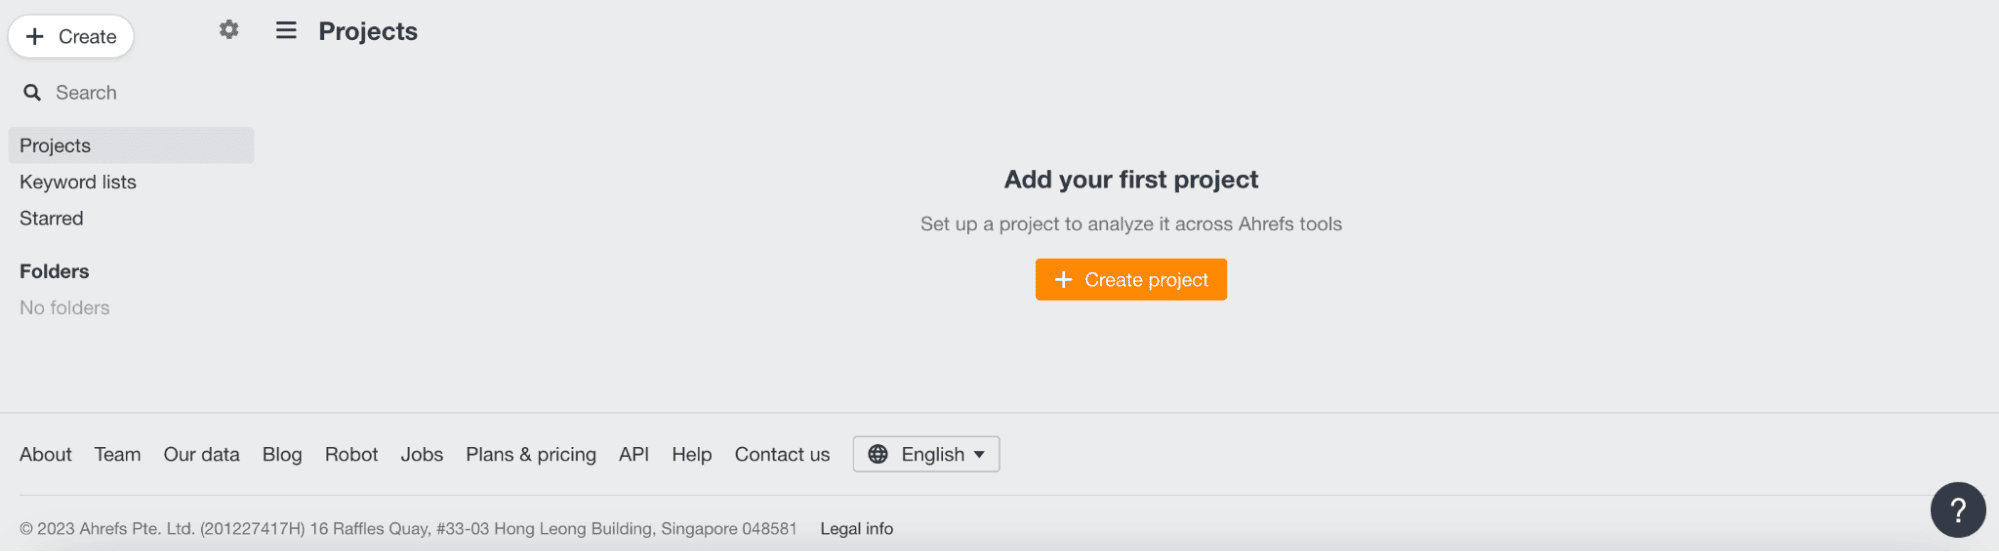This screenshot has width=1999, height=552.
Task: Open Keyword lists in sidebar
Action: pos(78,182)
